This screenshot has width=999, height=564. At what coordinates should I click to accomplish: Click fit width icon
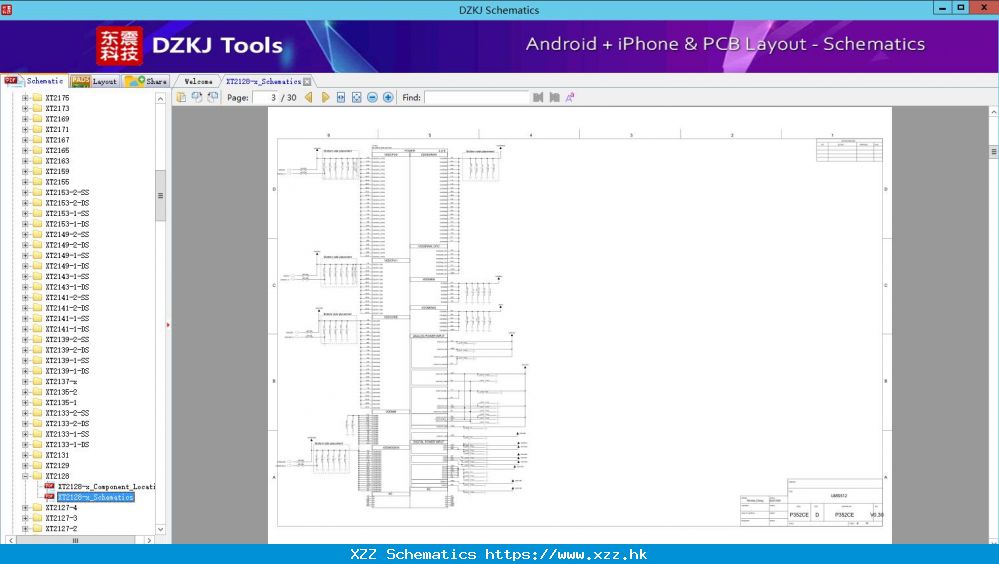(341, 98)
